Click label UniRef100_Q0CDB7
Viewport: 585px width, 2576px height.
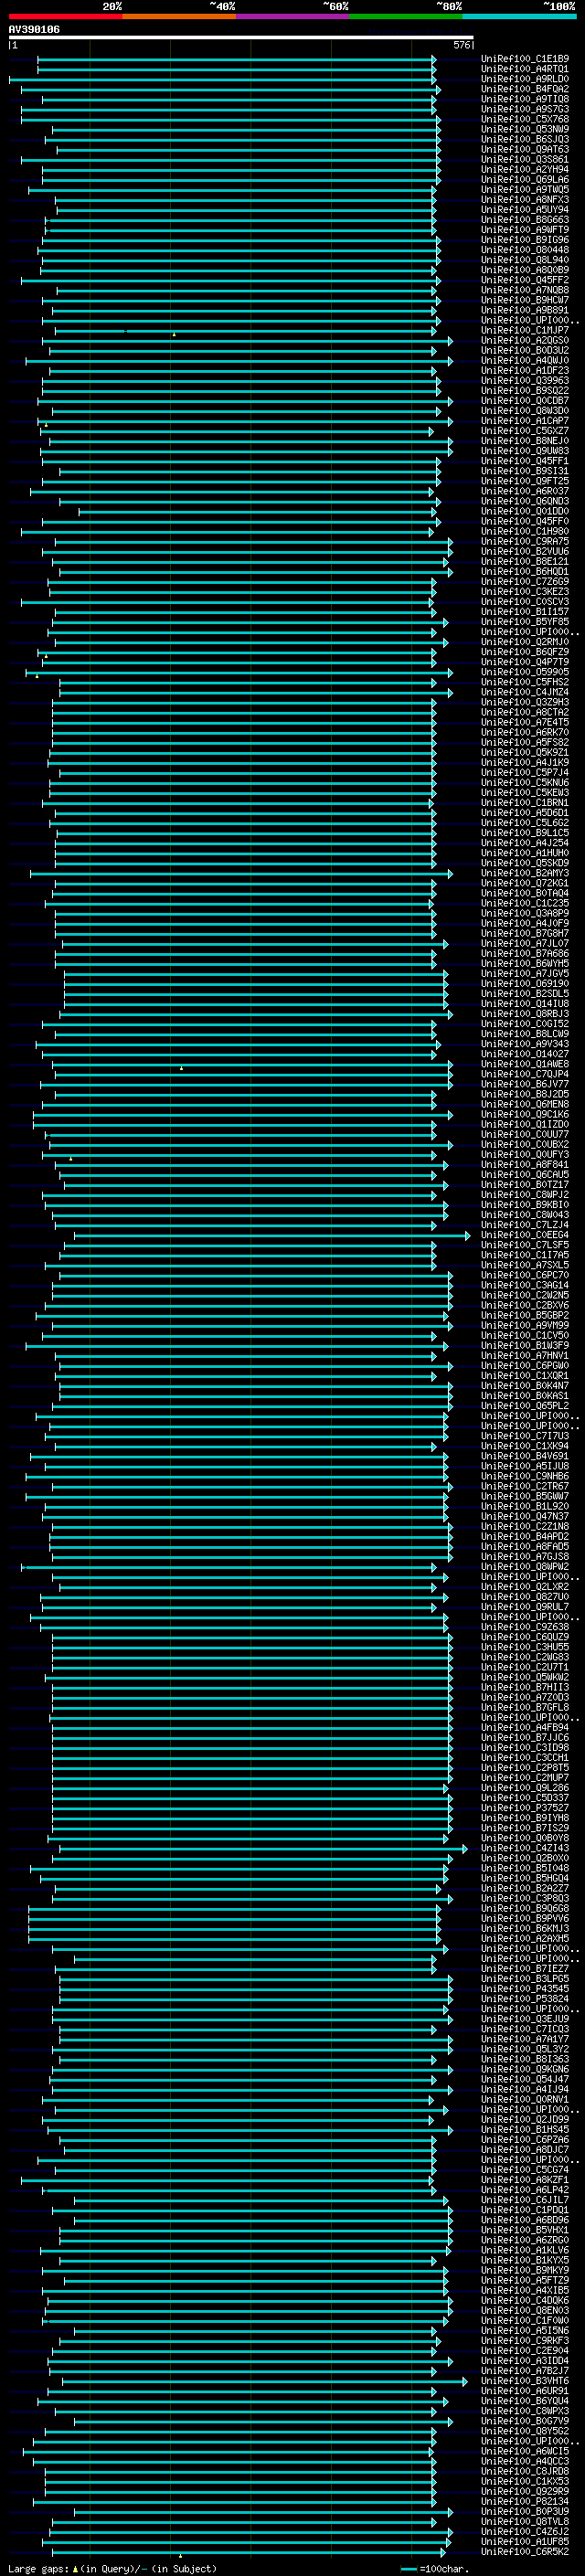pyautogui.click(x=525, y=401)
